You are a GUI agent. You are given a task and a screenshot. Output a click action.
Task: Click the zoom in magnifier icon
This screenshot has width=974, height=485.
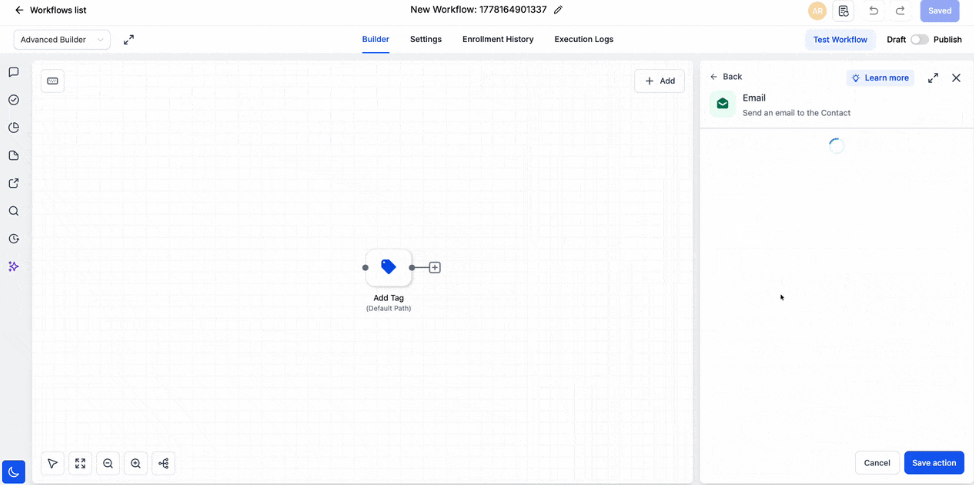click(x=135, y=463)
